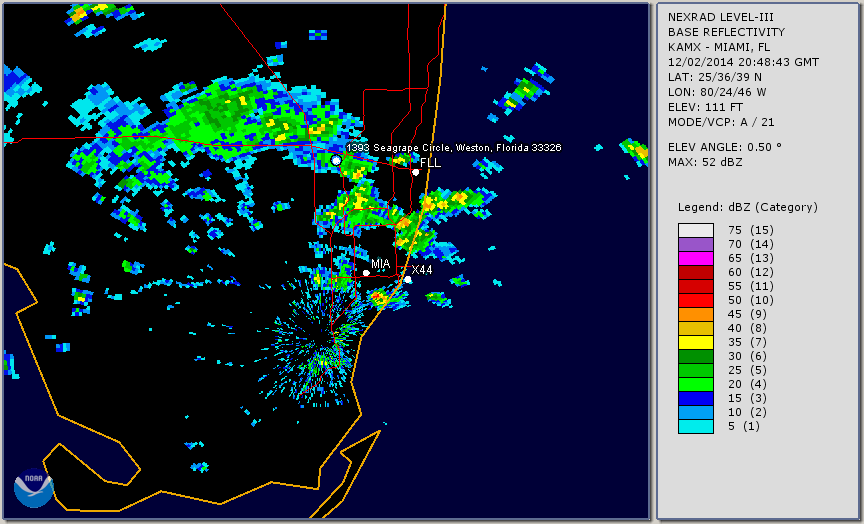Click the 65 dBZ magenta legend swatch

pos(696,258)
